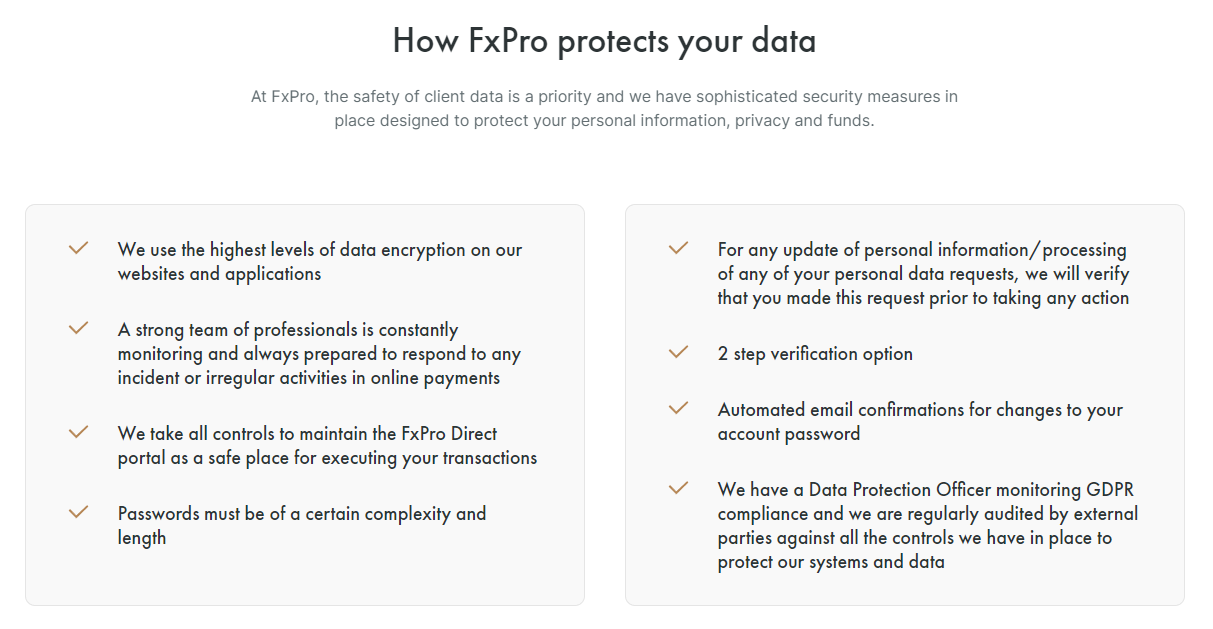This screenshot has height=629, width=1213.
Task: Click the checkmark next to passwords complexity item
Action: (78, 512)
